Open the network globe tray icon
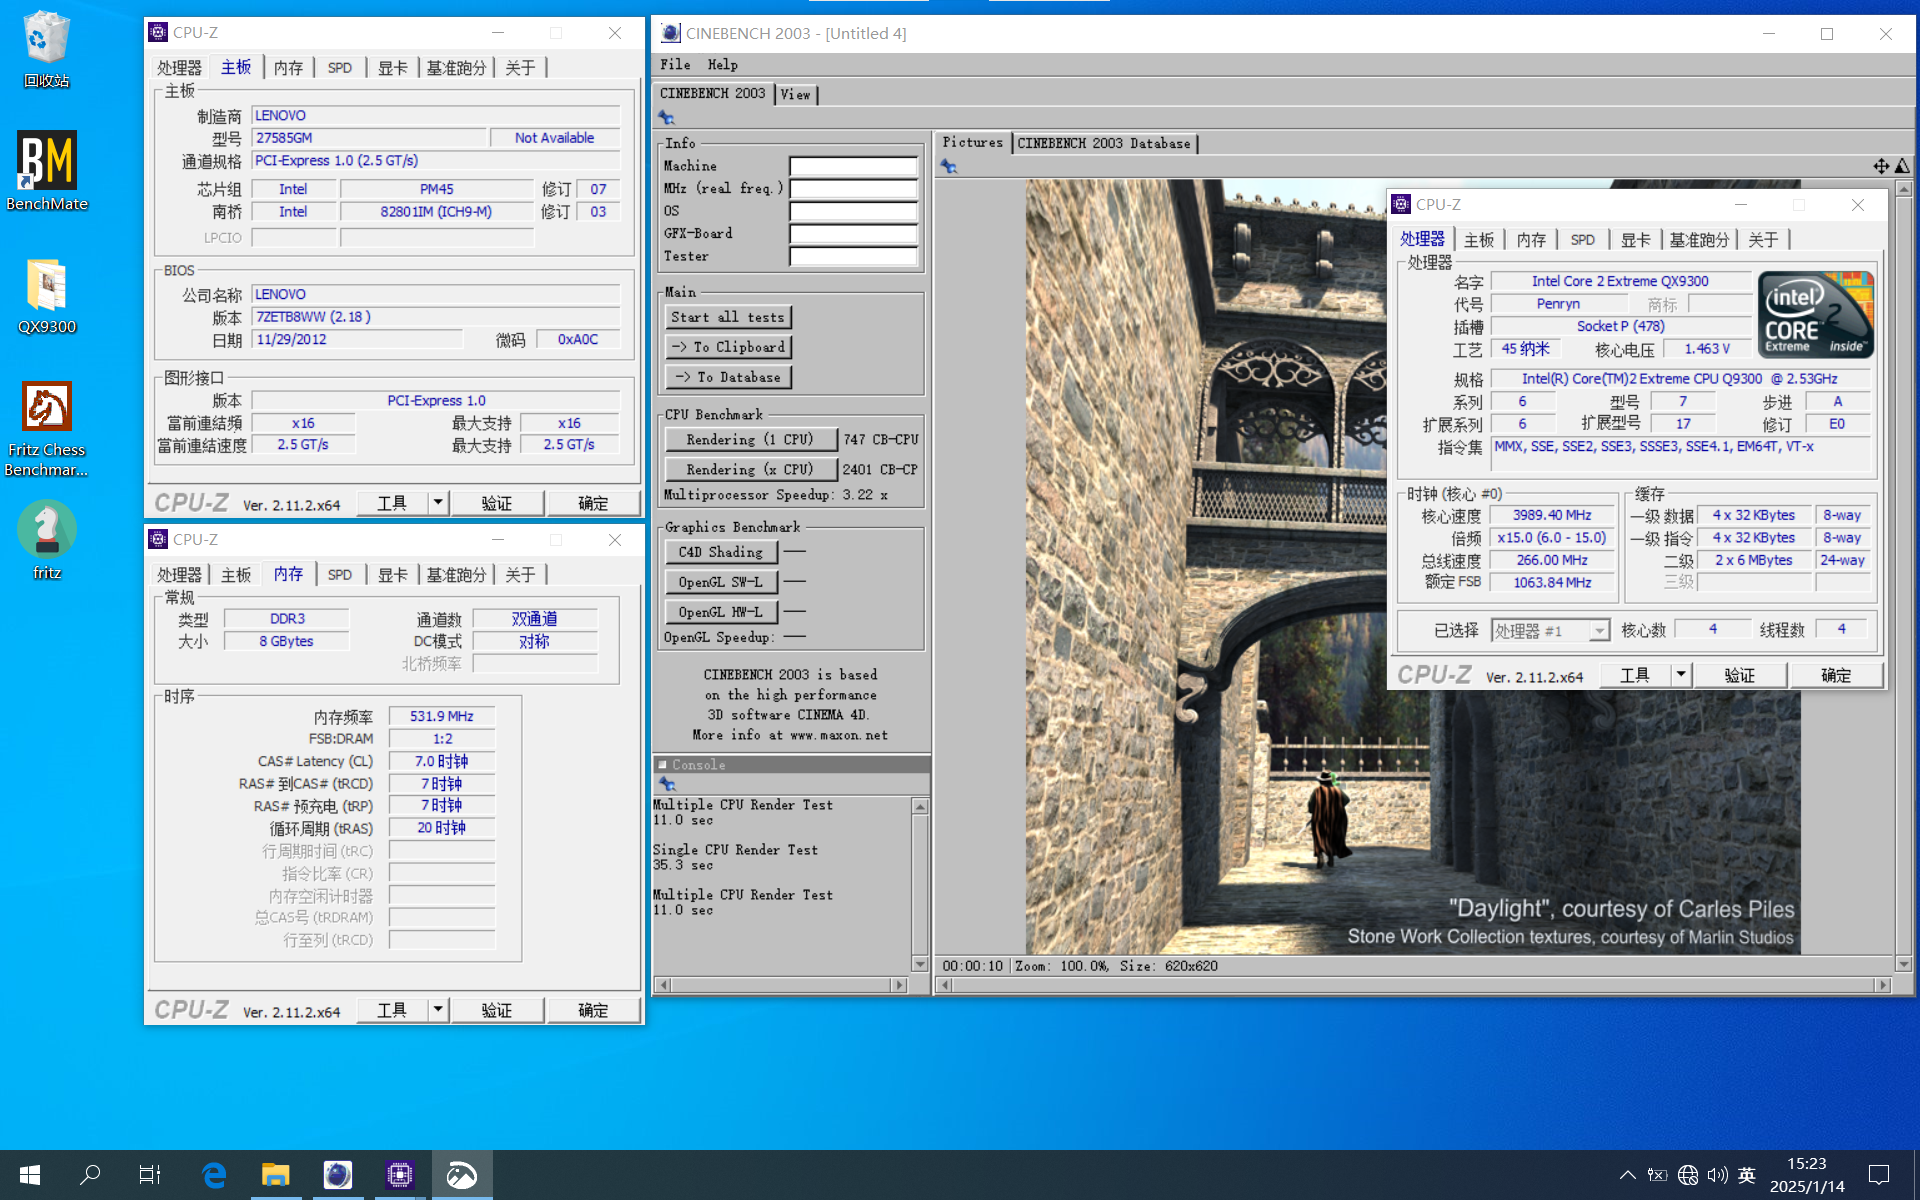Image resolution: width=1920 pixels, height=1200 pixels. [x=1688, y=1175]
